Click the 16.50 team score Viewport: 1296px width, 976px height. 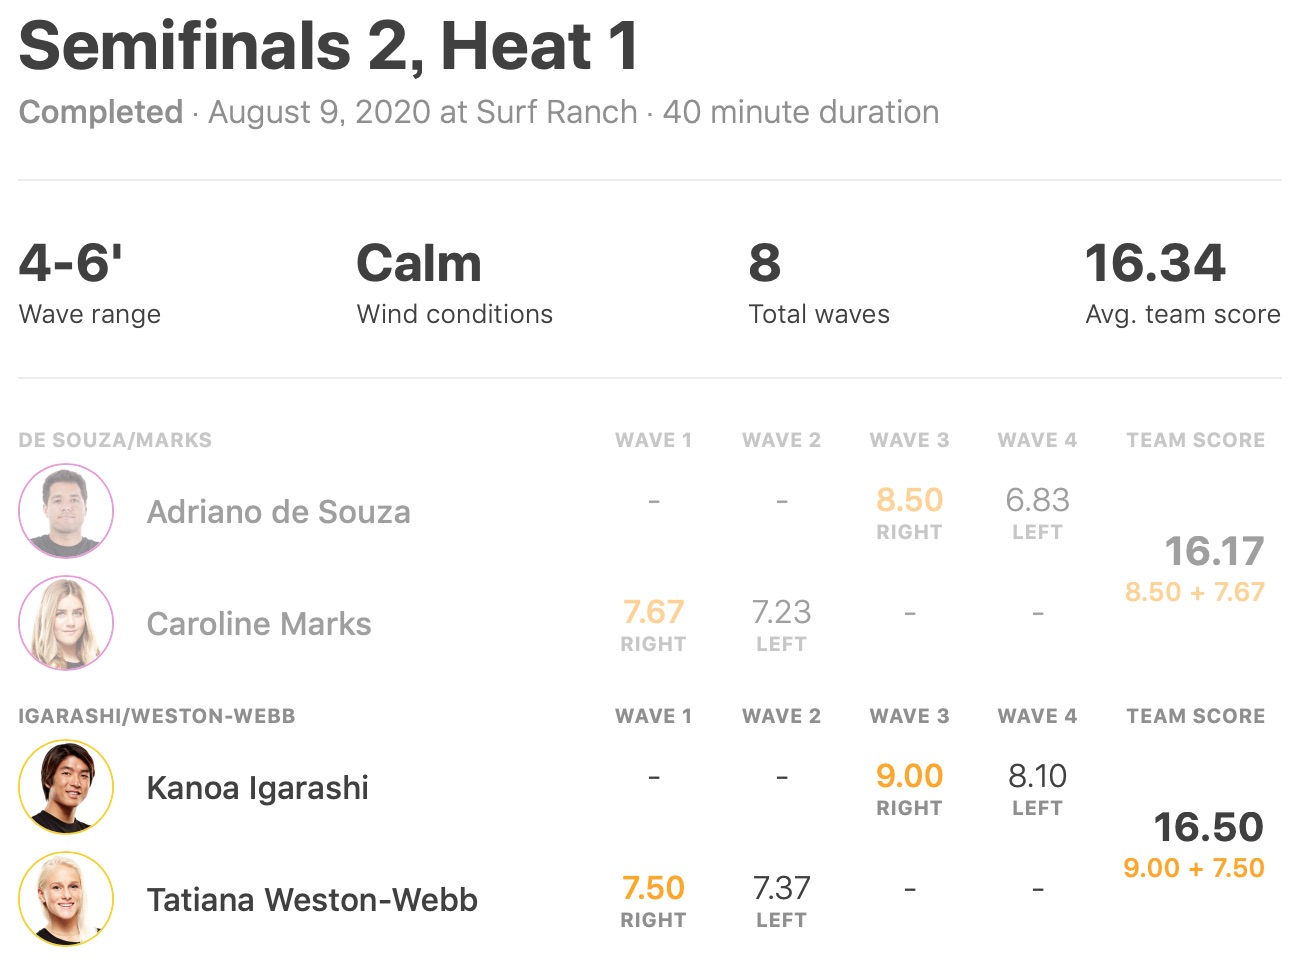[1208, 827]
